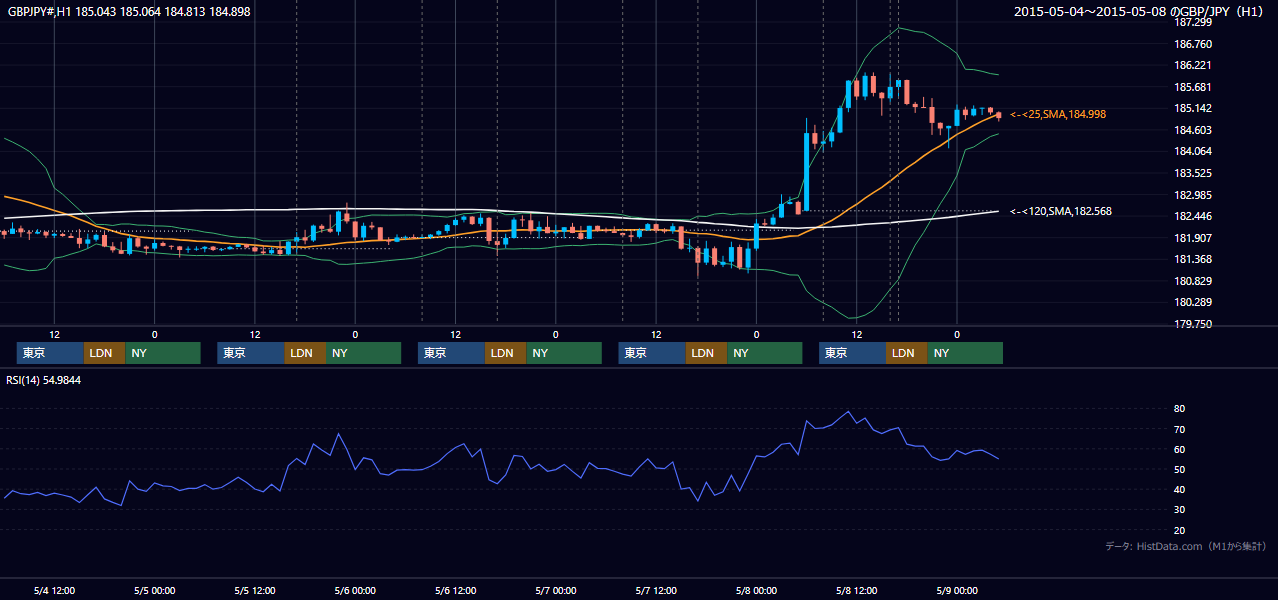
Task: Click the 120 SMA 182.568 label
Action: pyautogui.click(x=1061, y=211)
